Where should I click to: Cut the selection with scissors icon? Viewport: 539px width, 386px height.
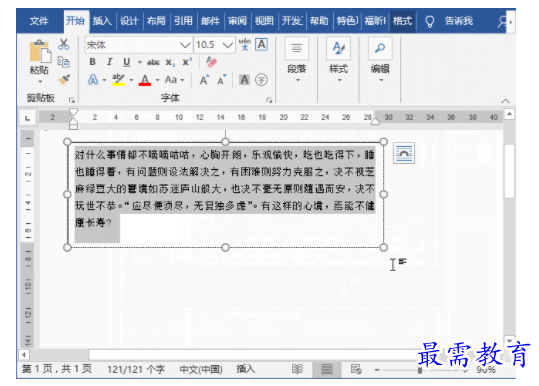[64, 44]
